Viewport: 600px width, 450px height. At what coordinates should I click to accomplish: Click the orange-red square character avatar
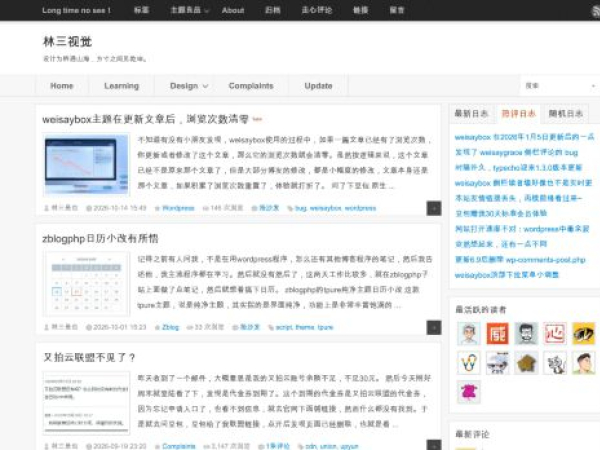pos(497,333)
